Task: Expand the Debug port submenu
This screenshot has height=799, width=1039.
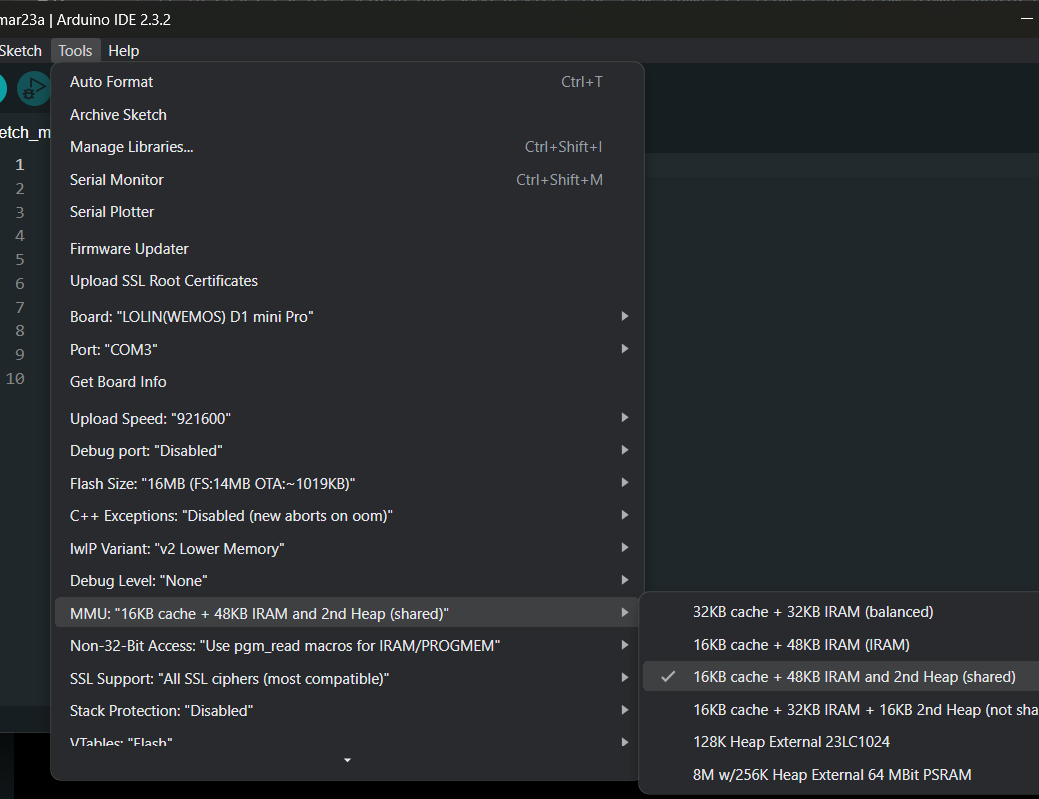Action: (347, 451)
